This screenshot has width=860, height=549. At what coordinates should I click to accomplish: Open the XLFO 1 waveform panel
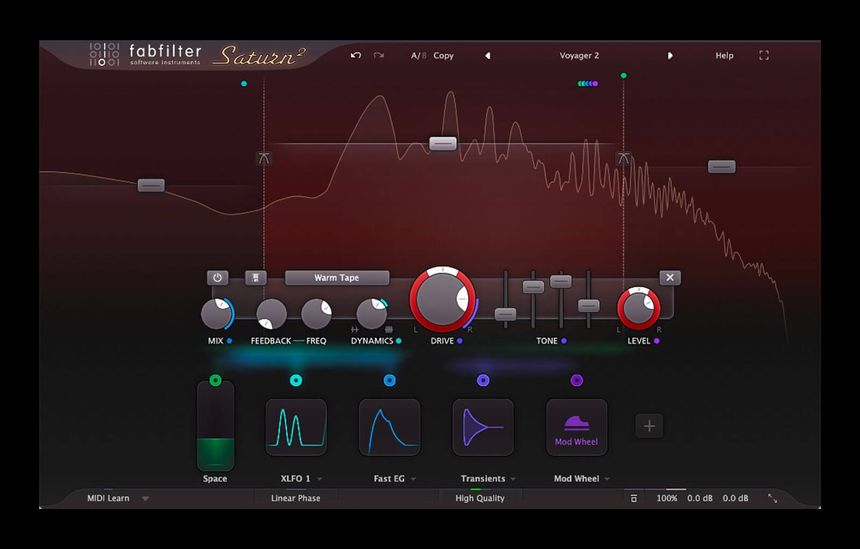tap(296, 427)
